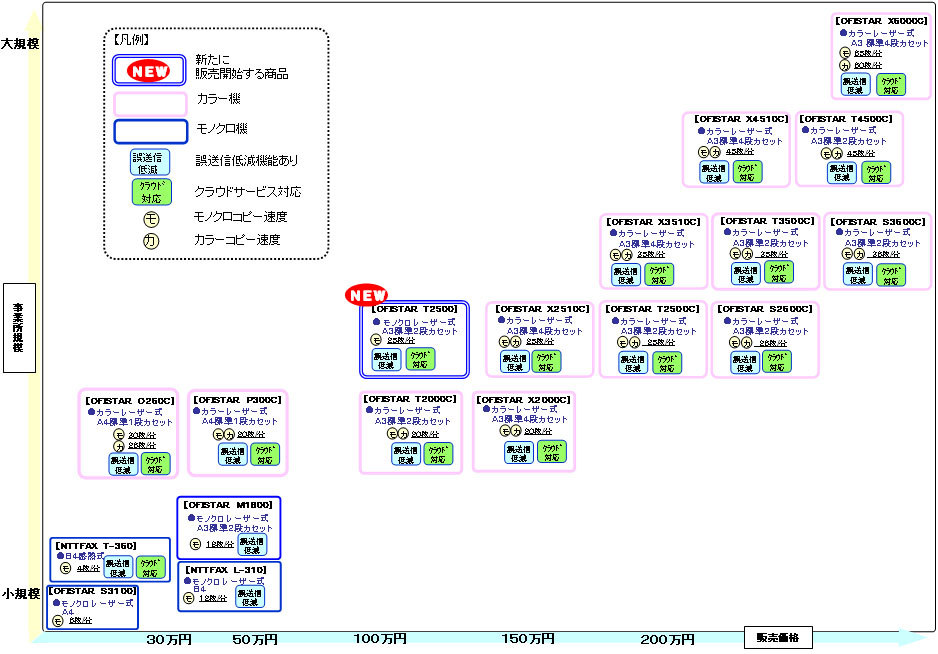Click the 事業所規模 vertical axis label box
The height and width of the screenshot is (654, 938).
point(19,328)
